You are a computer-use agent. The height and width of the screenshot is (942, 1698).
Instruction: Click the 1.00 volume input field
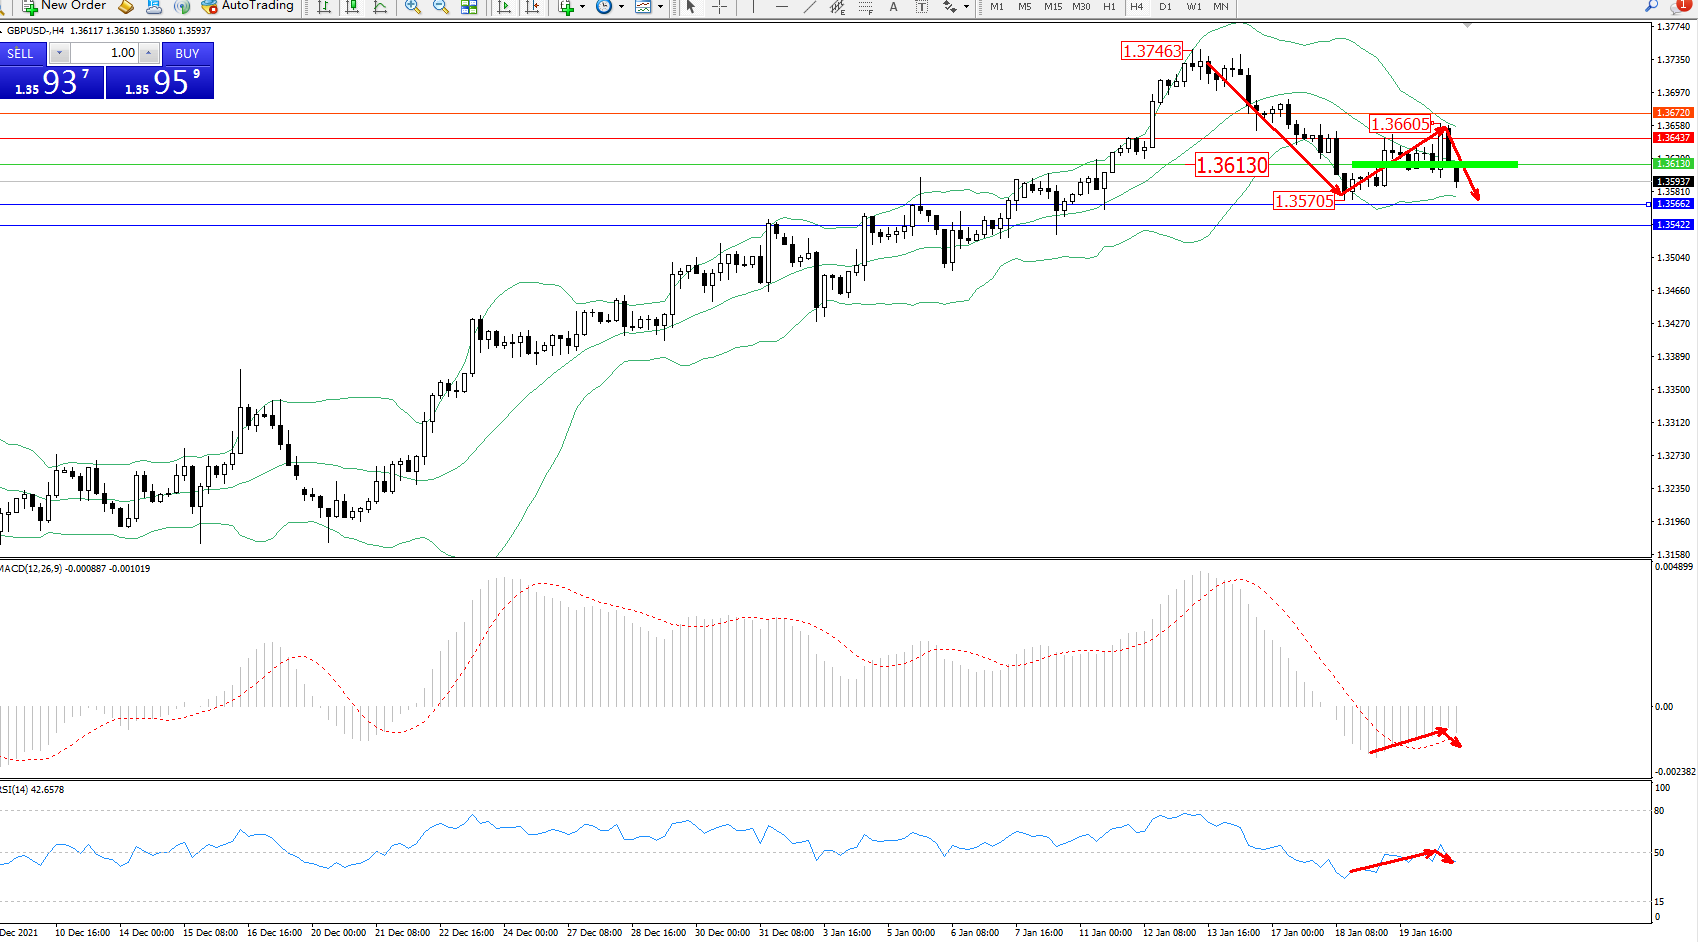pyautogui.click(x=104, y=53)
